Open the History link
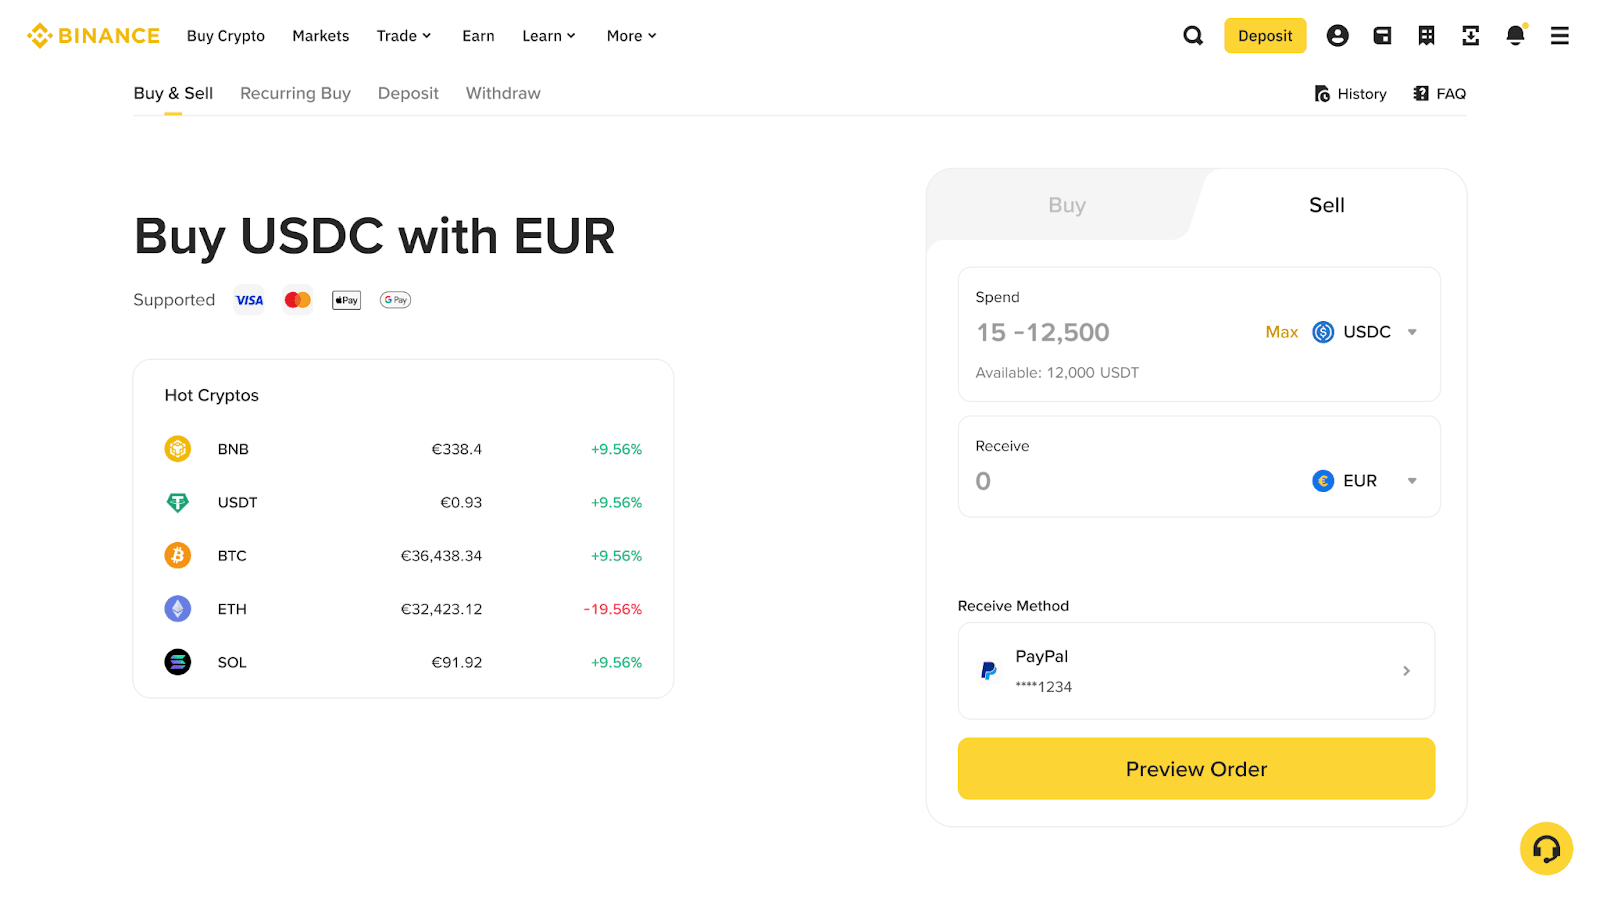Screen dimensions: 1600x902 (x=1350, y=94)
